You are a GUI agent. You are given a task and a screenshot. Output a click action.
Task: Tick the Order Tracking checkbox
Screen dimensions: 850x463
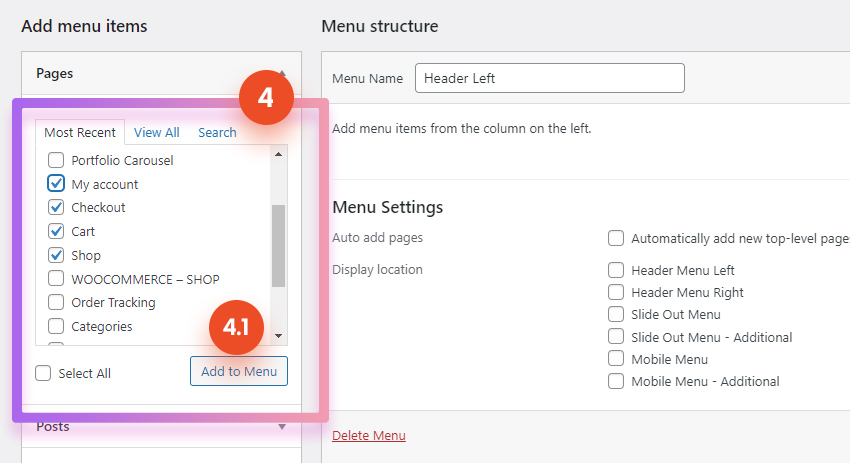(56, 302)
